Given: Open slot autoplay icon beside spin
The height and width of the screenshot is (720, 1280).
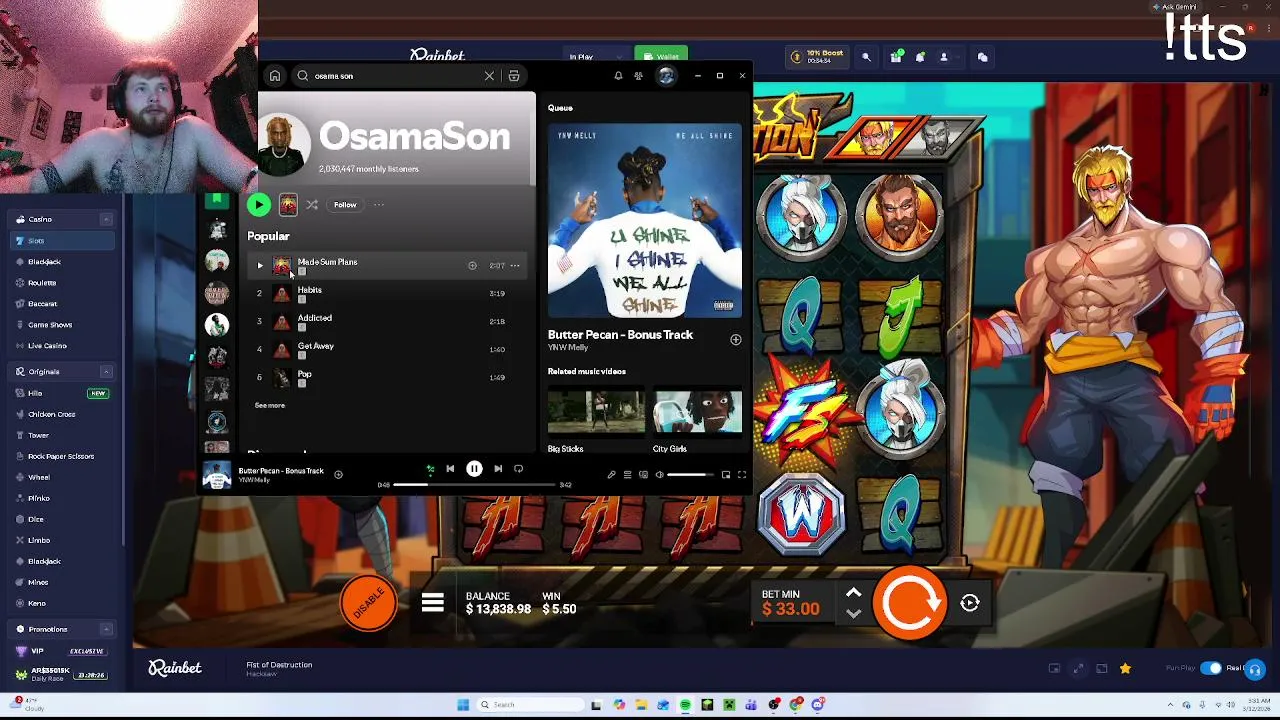Looking at the screenshot, I should click(x=970, y=603).
